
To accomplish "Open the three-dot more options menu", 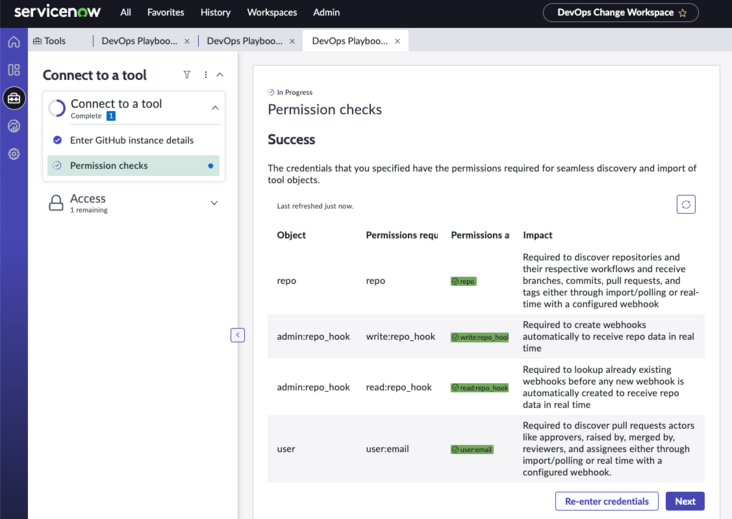I will (205, 75).
